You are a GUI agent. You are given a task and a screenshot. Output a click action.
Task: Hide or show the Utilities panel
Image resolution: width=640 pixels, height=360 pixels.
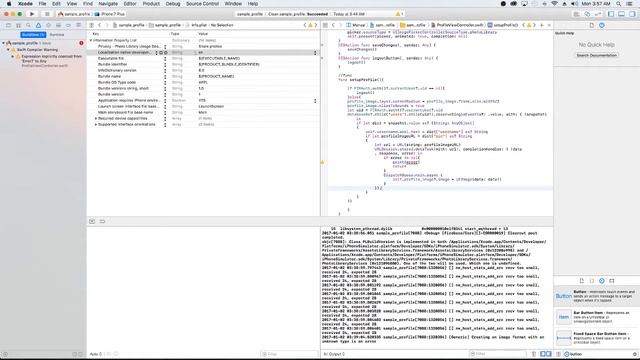632,14
